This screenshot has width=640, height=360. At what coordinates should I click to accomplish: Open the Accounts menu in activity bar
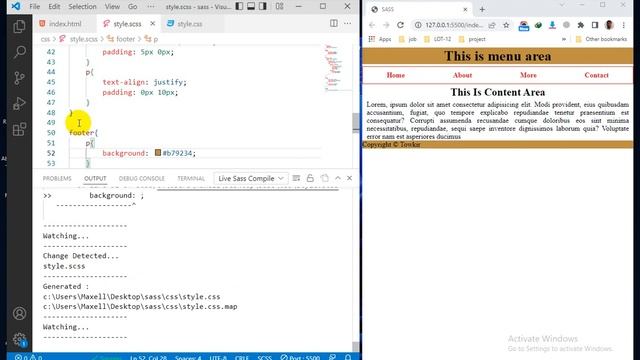tap(19, 313)
